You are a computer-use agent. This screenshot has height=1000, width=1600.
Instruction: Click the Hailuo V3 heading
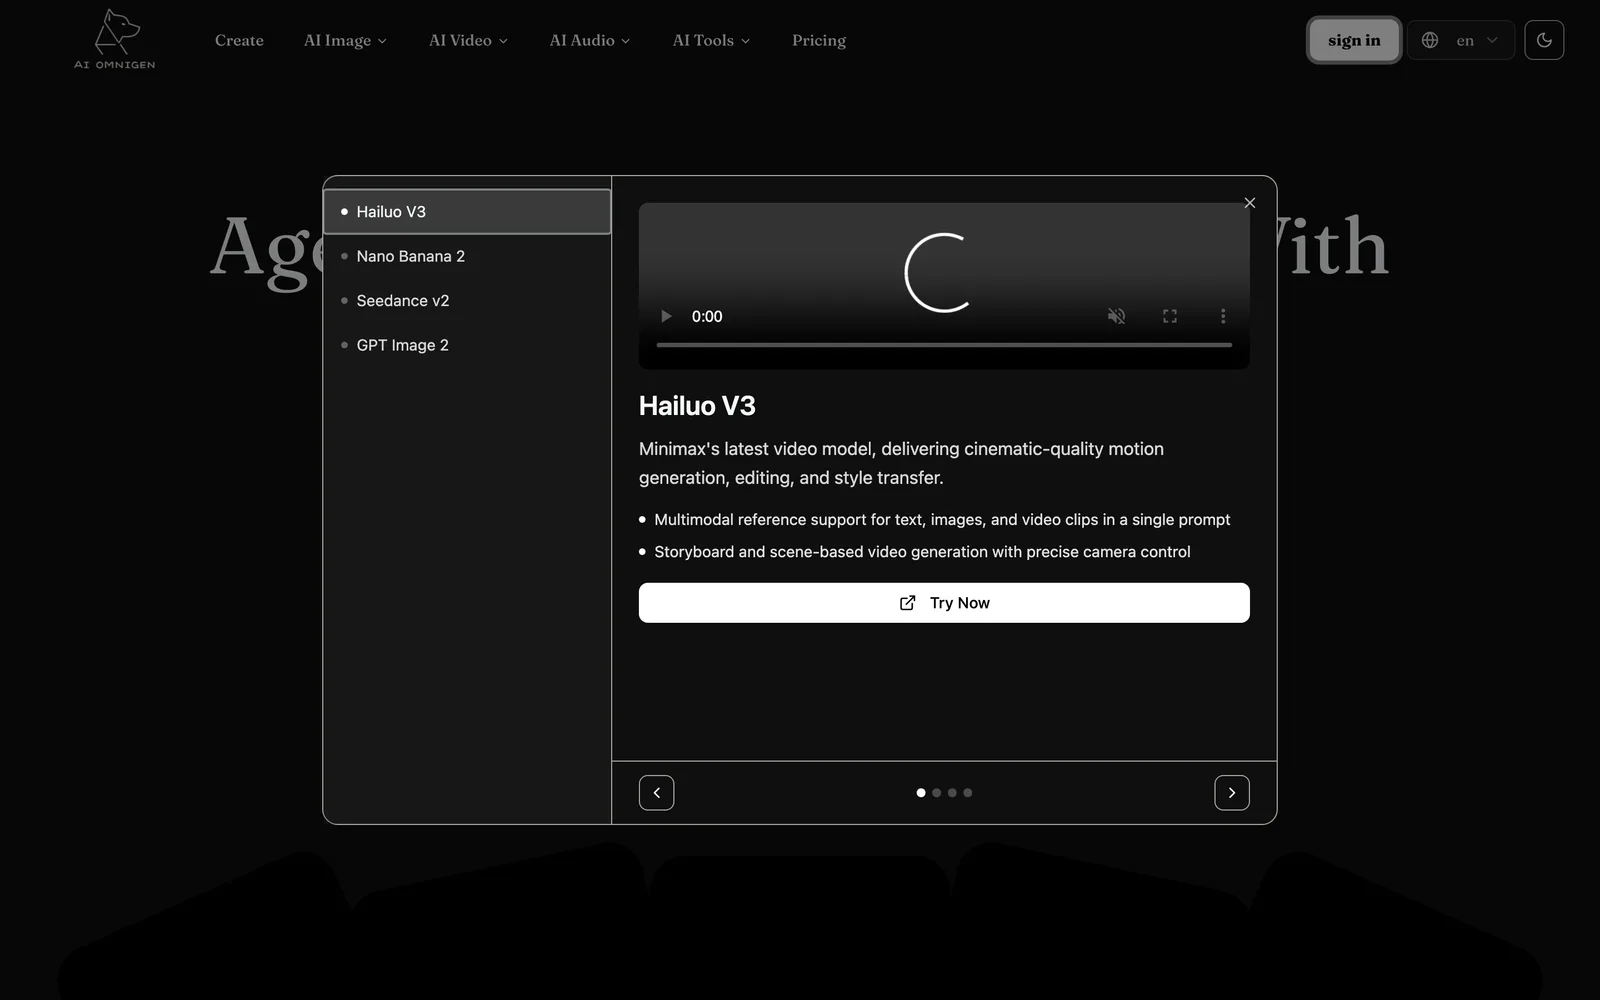[697, 406]
